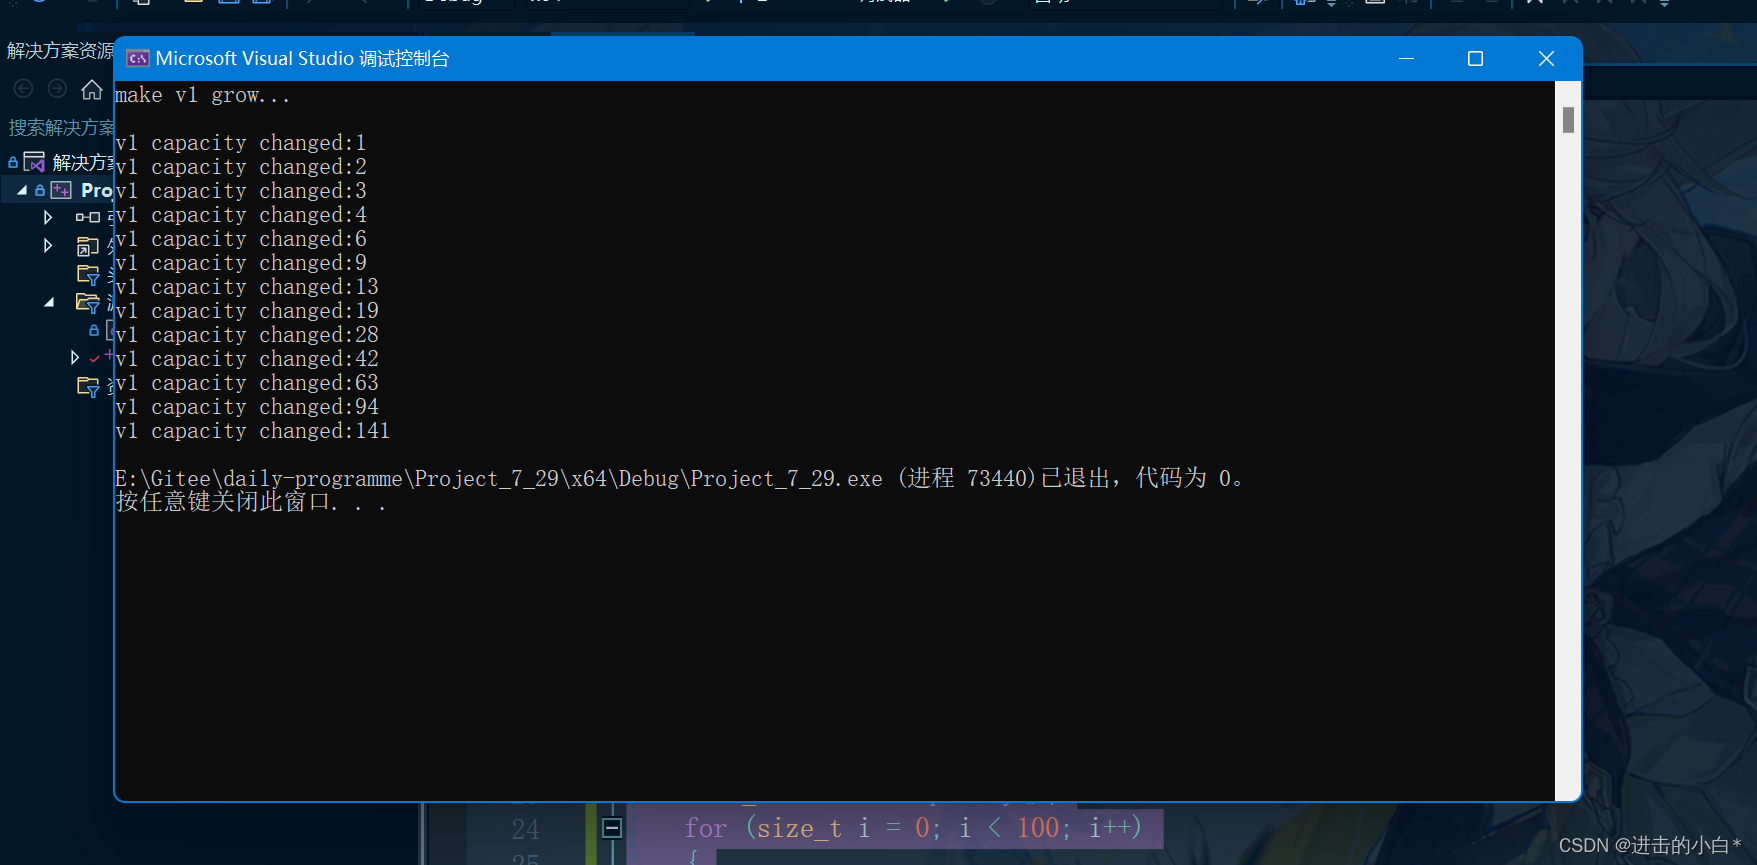The width and height of the screenshot is (1757, 865).
Task: Select the External Dependencies folder icon
Action: tap(88, 246)
